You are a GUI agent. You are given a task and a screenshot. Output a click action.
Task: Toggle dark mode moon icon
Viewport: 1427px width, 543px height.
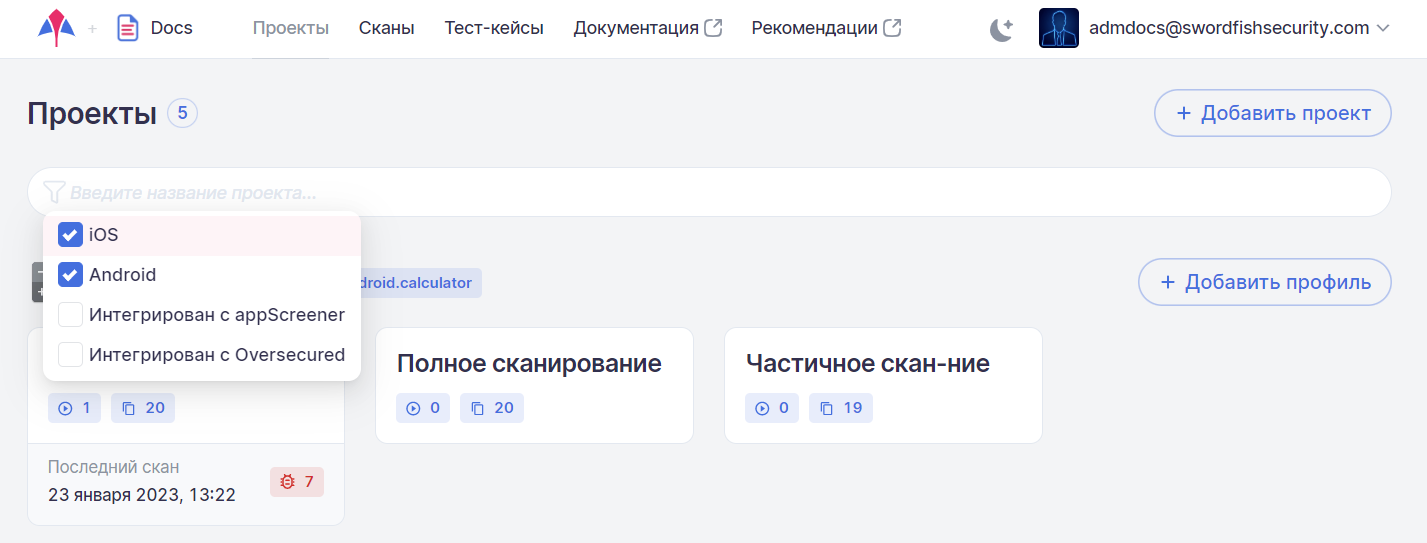1001,29
